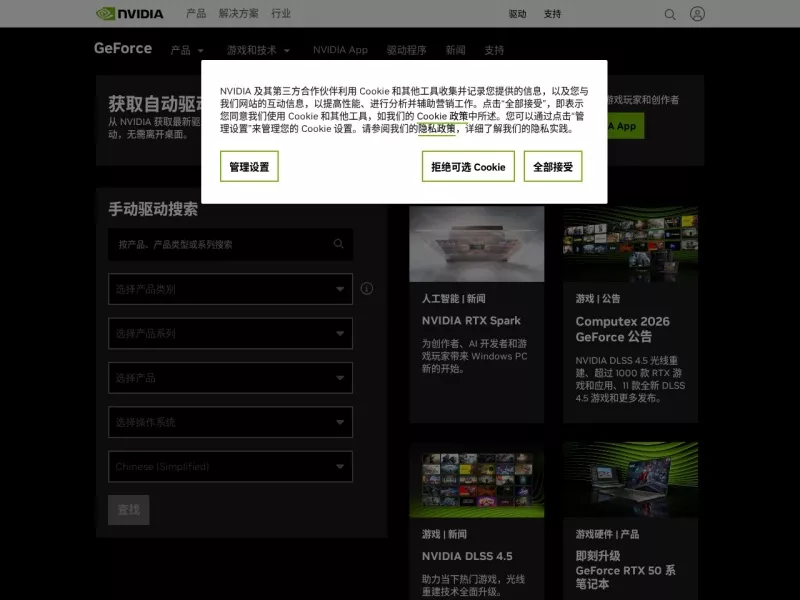Go to 支持 in the top bar
The image size is (800, 600).
click(x=552, y=14)
